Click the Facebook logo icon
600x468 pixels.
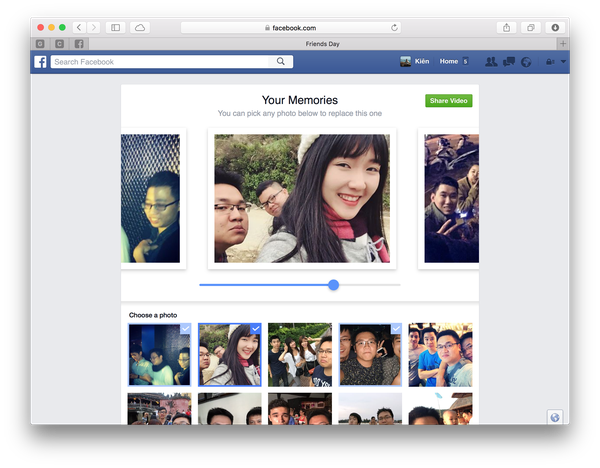[40, 62]
